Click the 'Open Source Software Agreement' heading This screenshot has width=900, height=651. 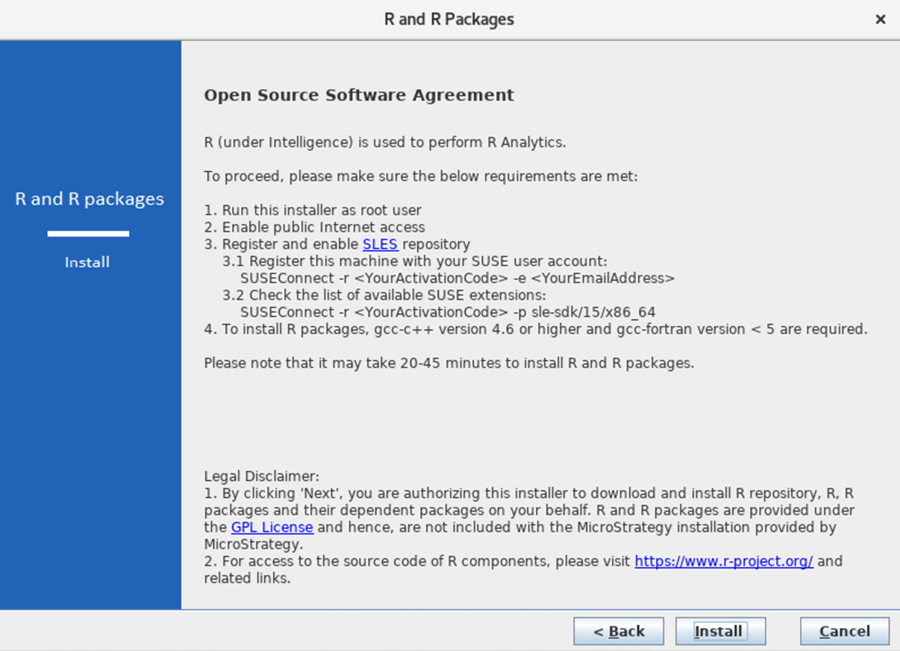[x=358, y=96]
